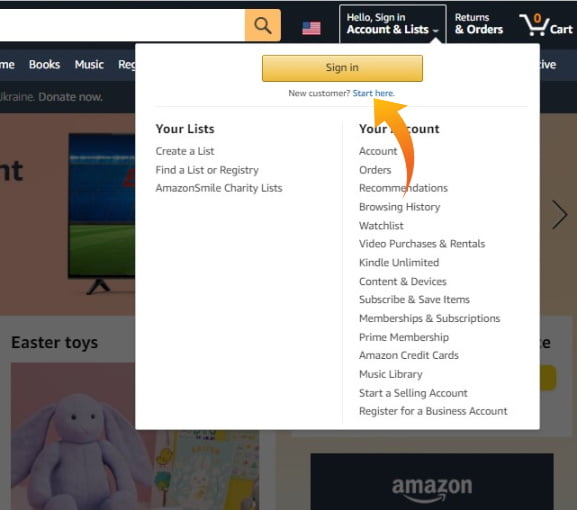Open Watchlist link
This screenshot has width=577, height=510.
click(x=381, y=226)
